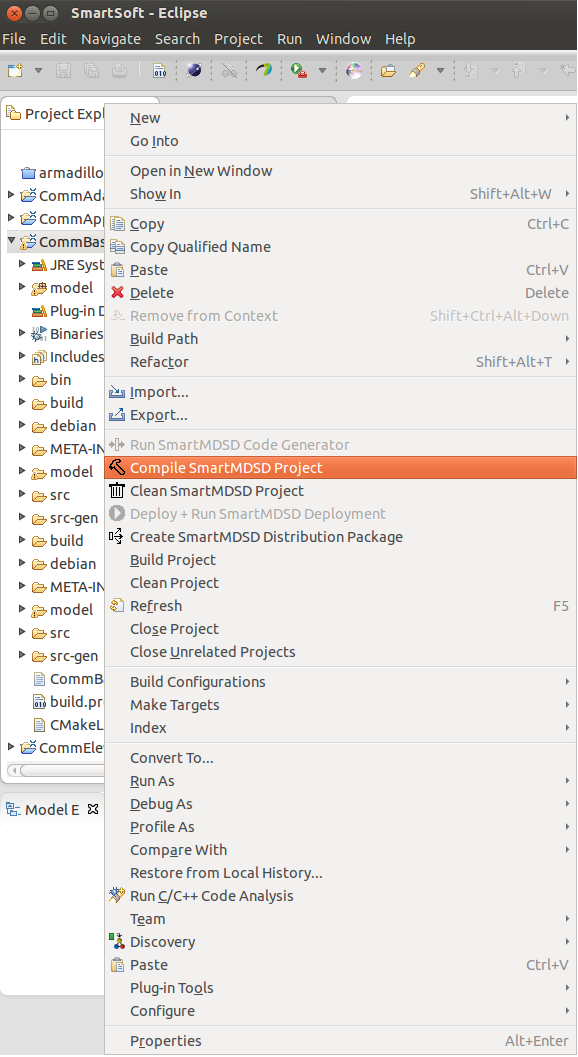This screenshot has height=1057, width=578.
Task: Open dropdown arrow beside highlighter pen icon
Action: pos(440,70)
